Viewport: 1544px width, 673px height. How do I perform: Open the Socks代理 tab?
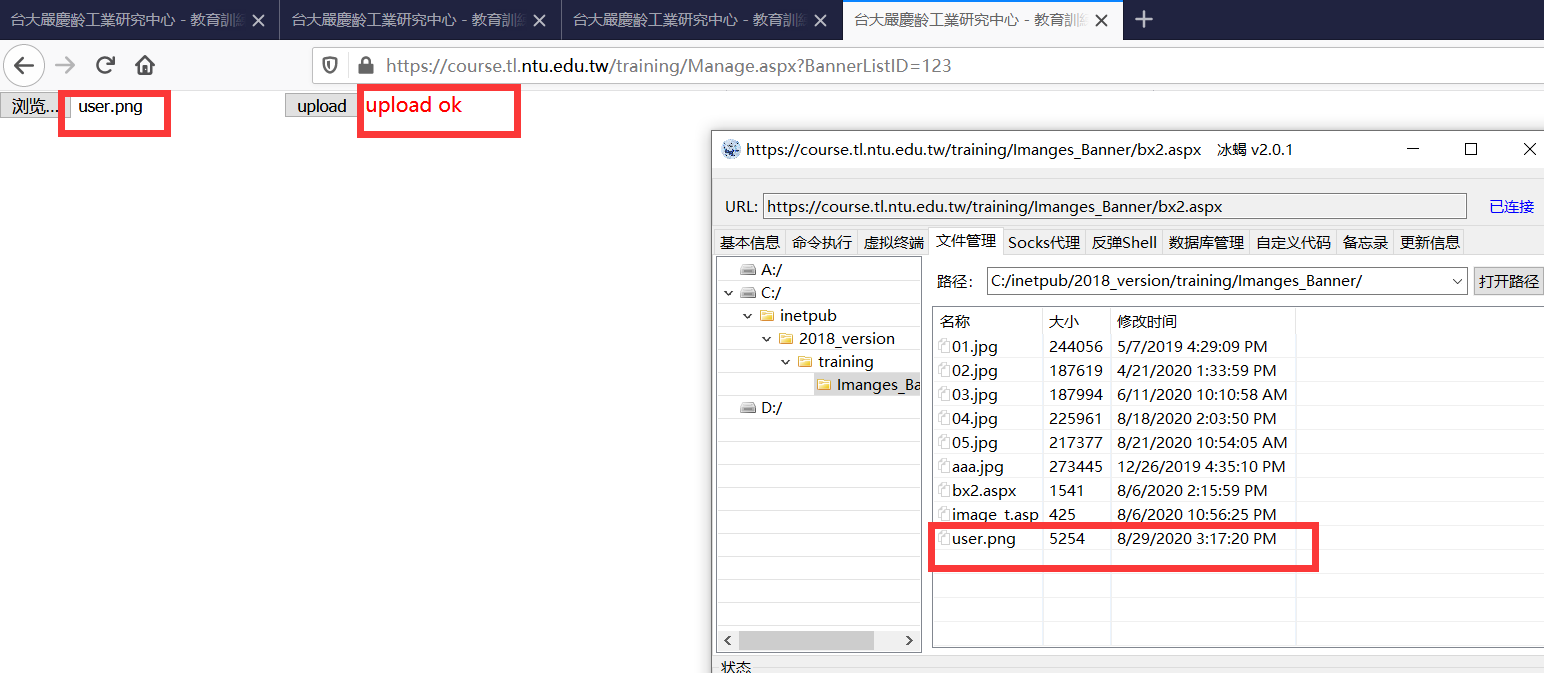pos(1044,242)
